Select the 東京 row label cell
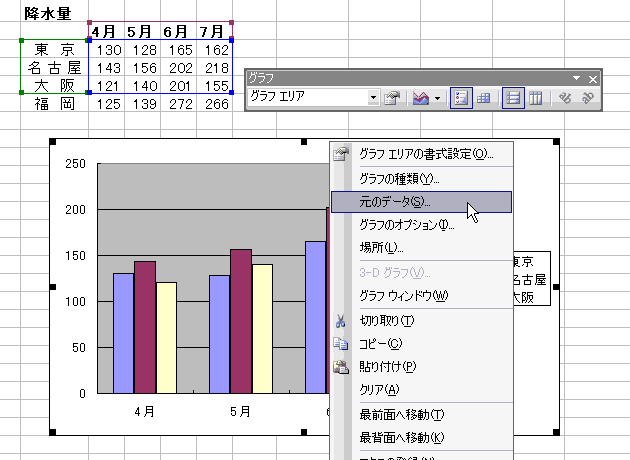 [x=54, y=49]
